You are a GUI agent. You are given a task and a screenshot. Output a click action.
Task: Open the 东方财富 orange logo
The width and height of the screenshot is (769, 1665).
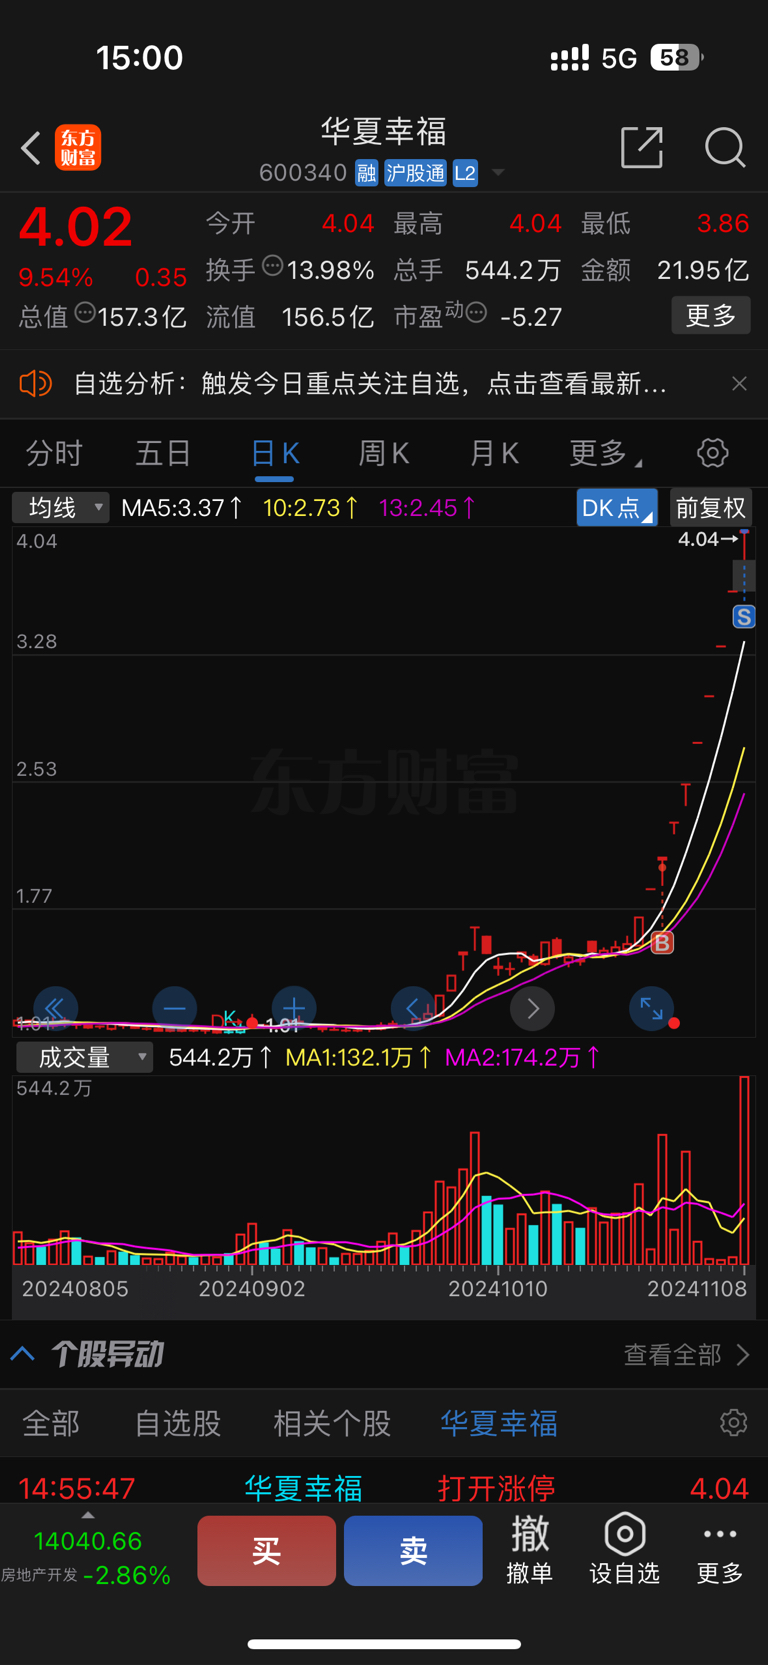[x=78, y=148]
